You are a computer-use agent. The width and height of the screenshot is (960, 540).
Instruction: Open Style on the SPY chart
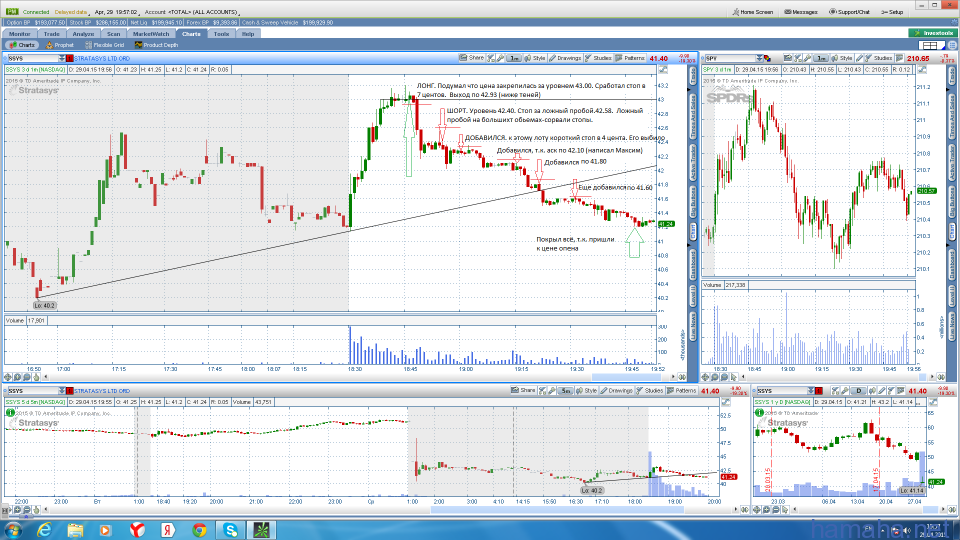[842, 58]
